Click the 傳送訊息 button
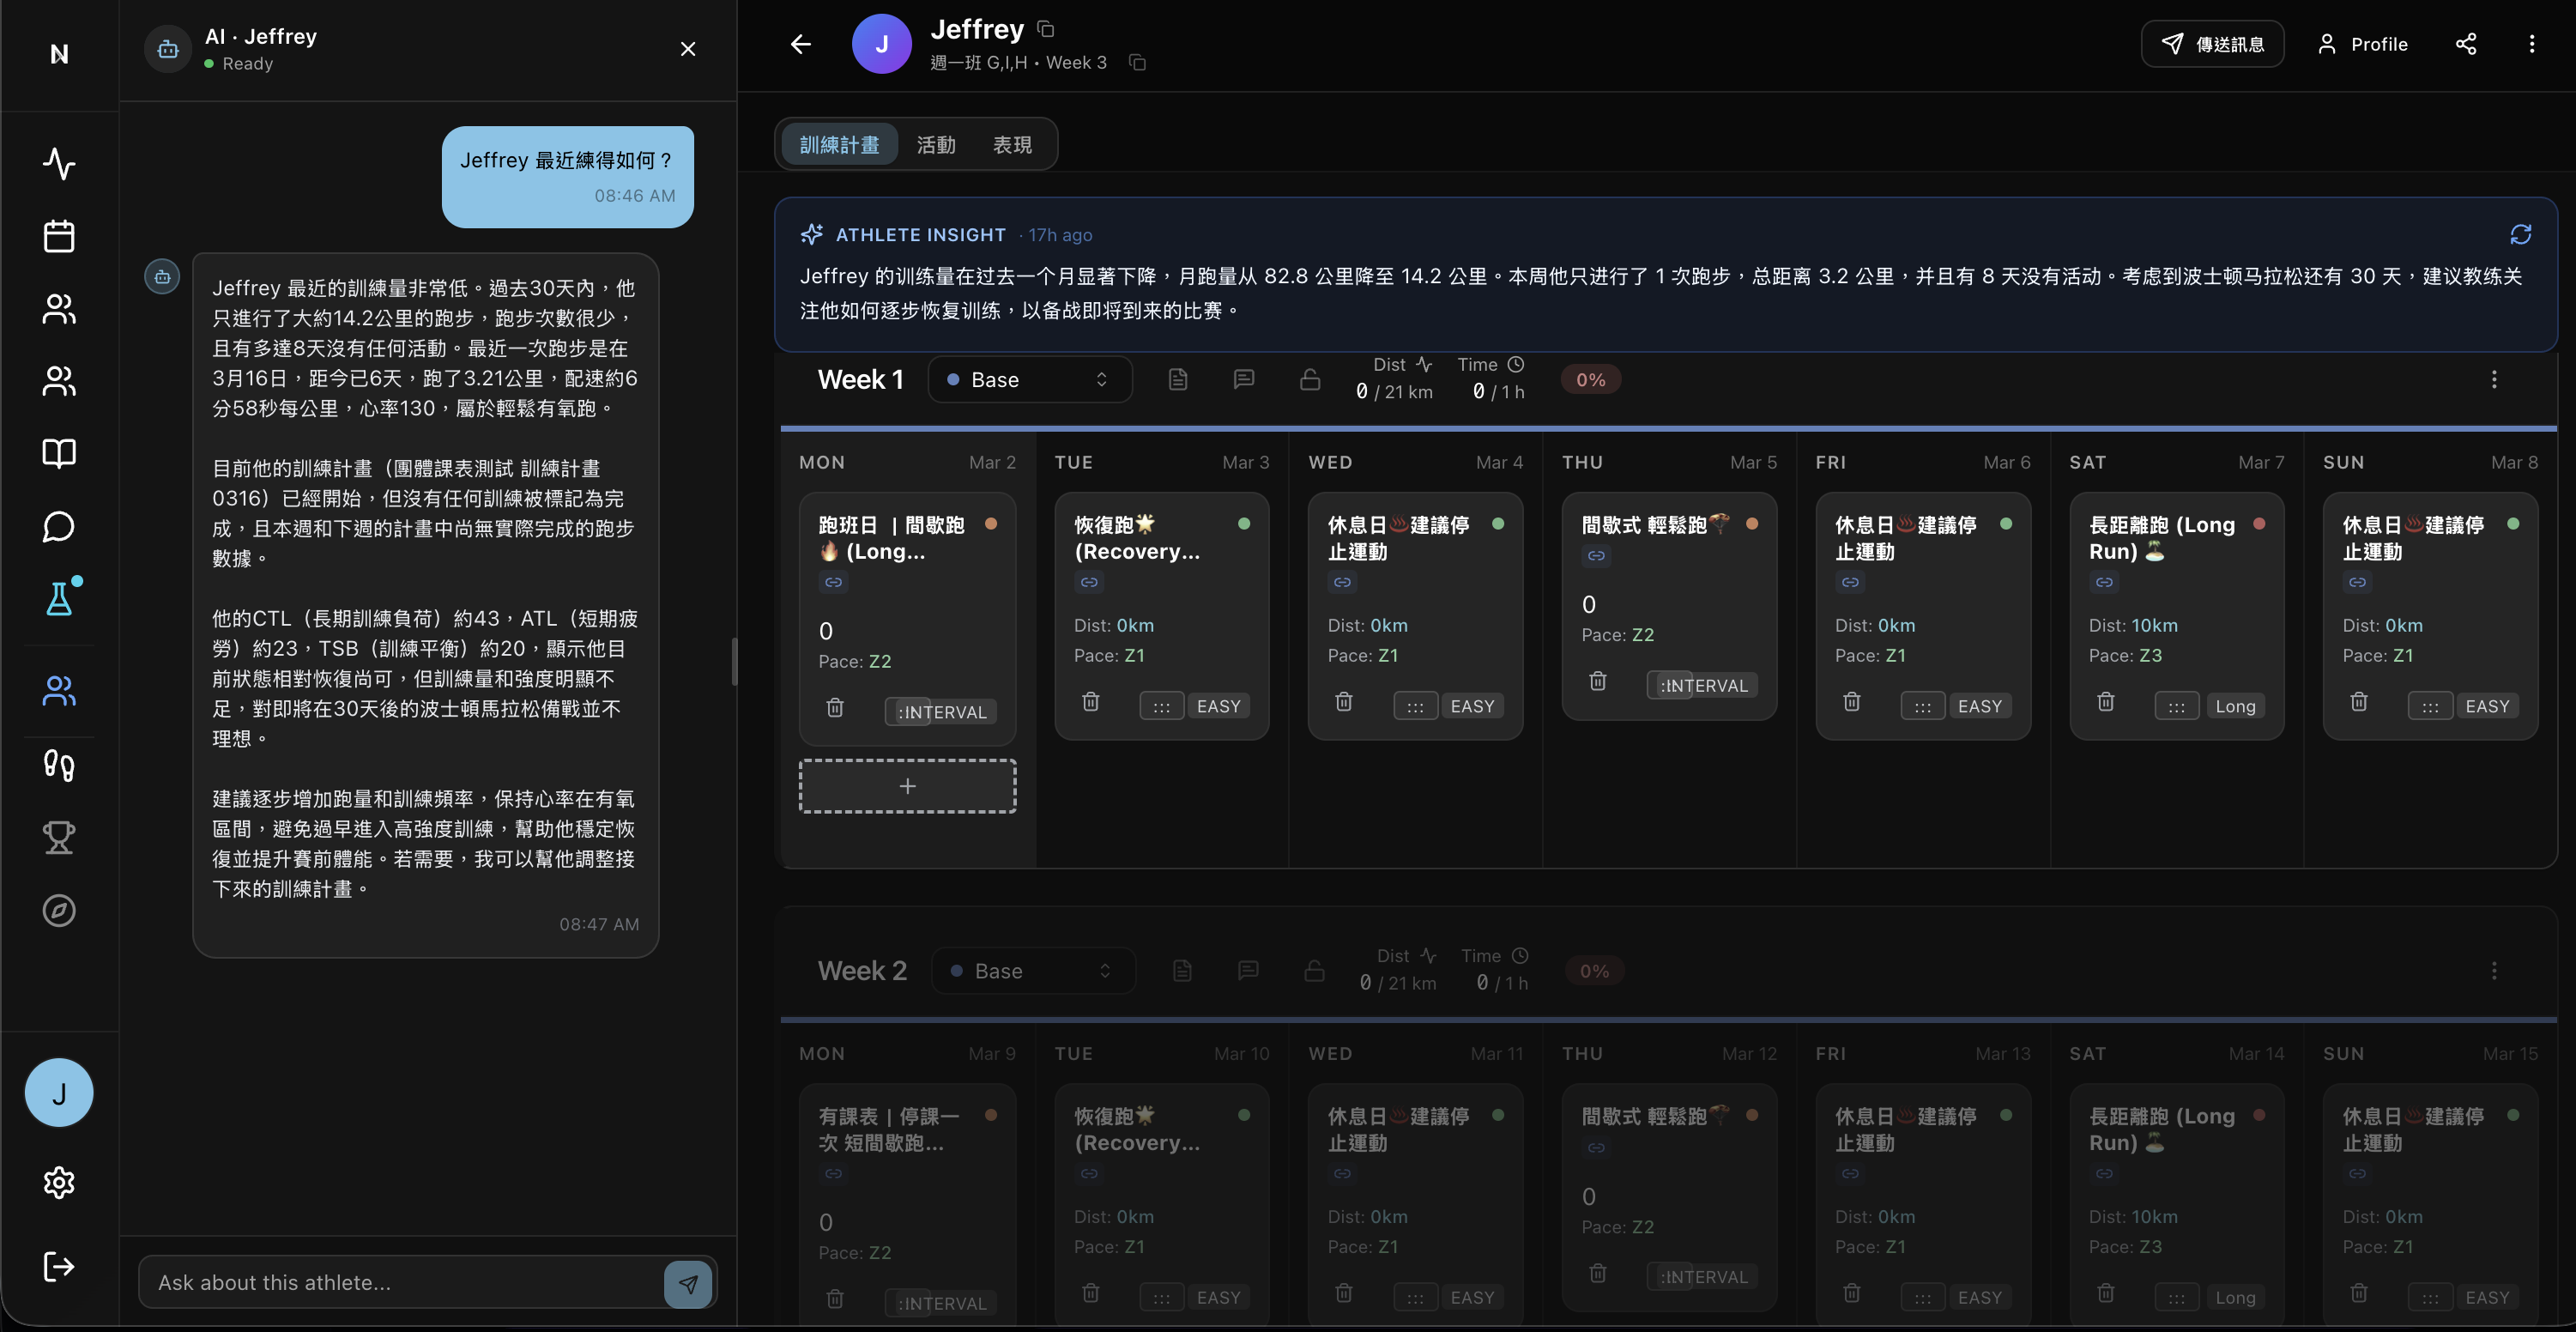This screenshot has width=2576, height=1332. (x=2212, y=44)
